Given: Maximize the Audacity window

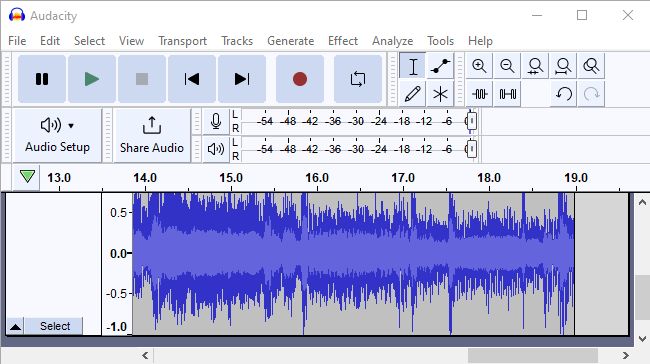Looking at the screenshot, I should click(582, 15).
